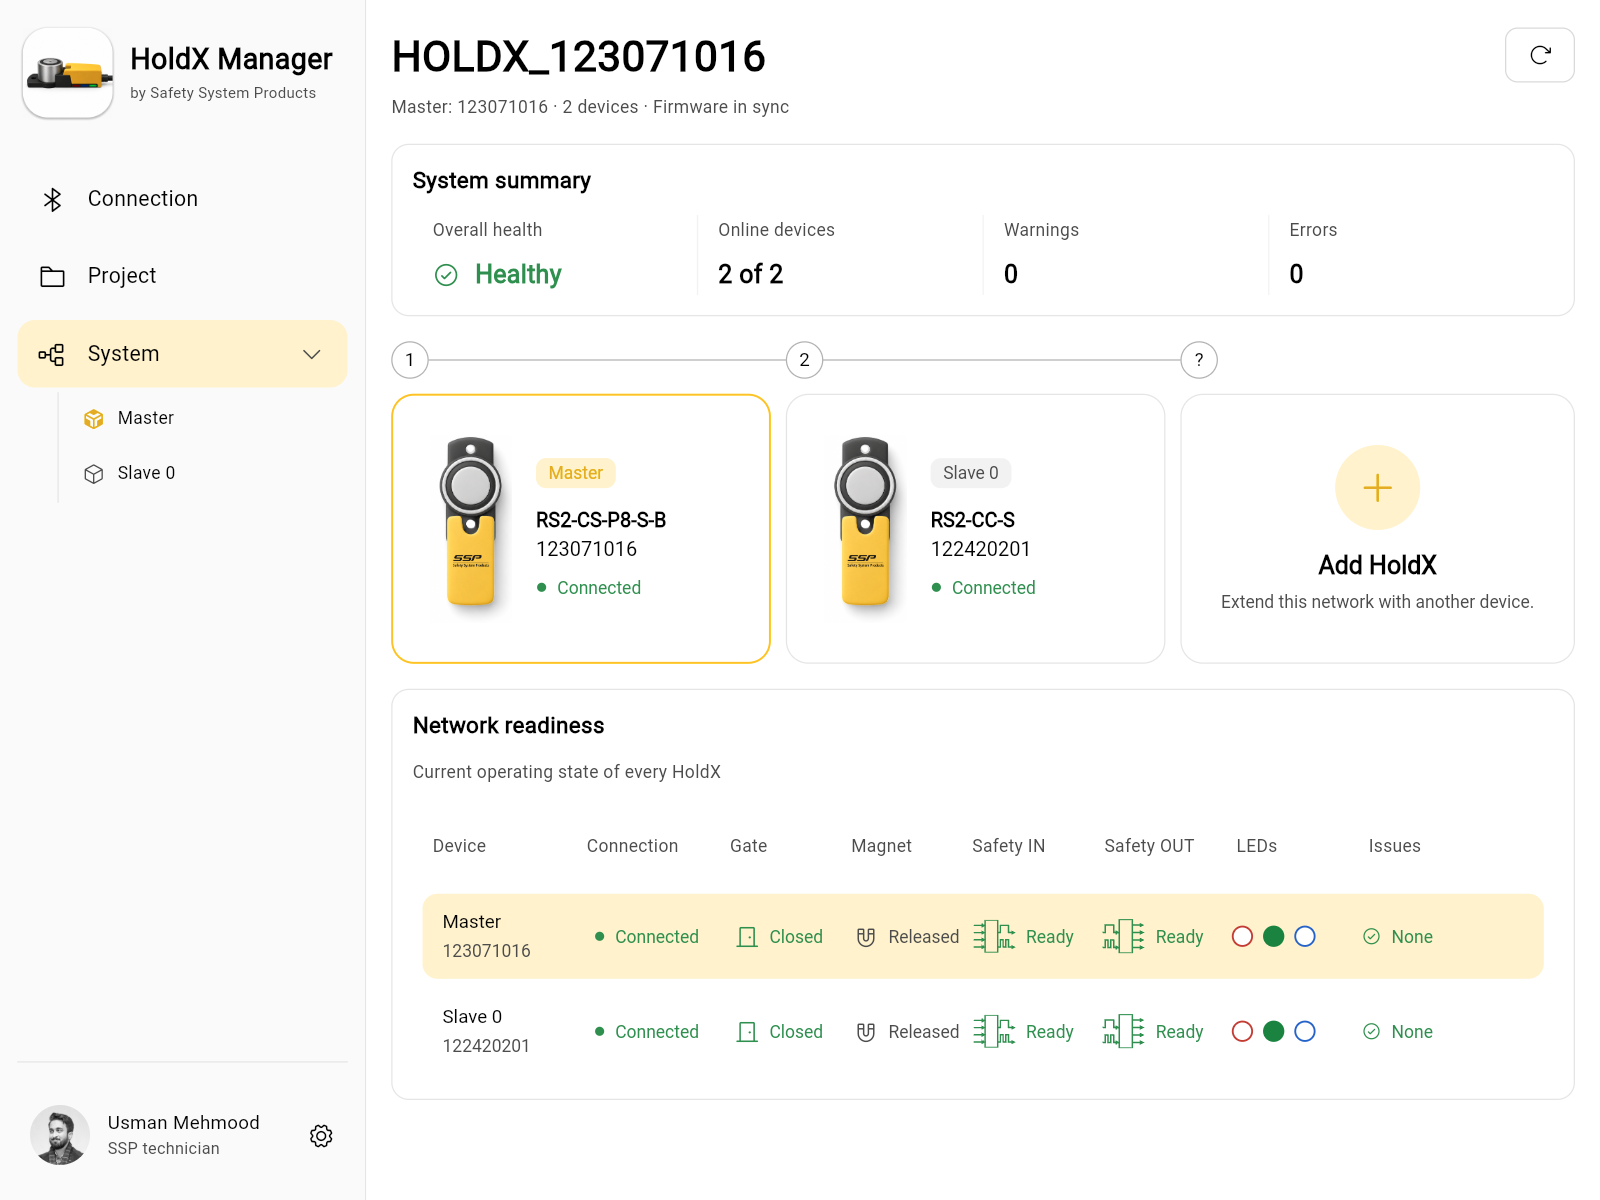Click the Master row Safety IN icon
The width and height of the screenshot is (1600, 1200).
point(994,936)
